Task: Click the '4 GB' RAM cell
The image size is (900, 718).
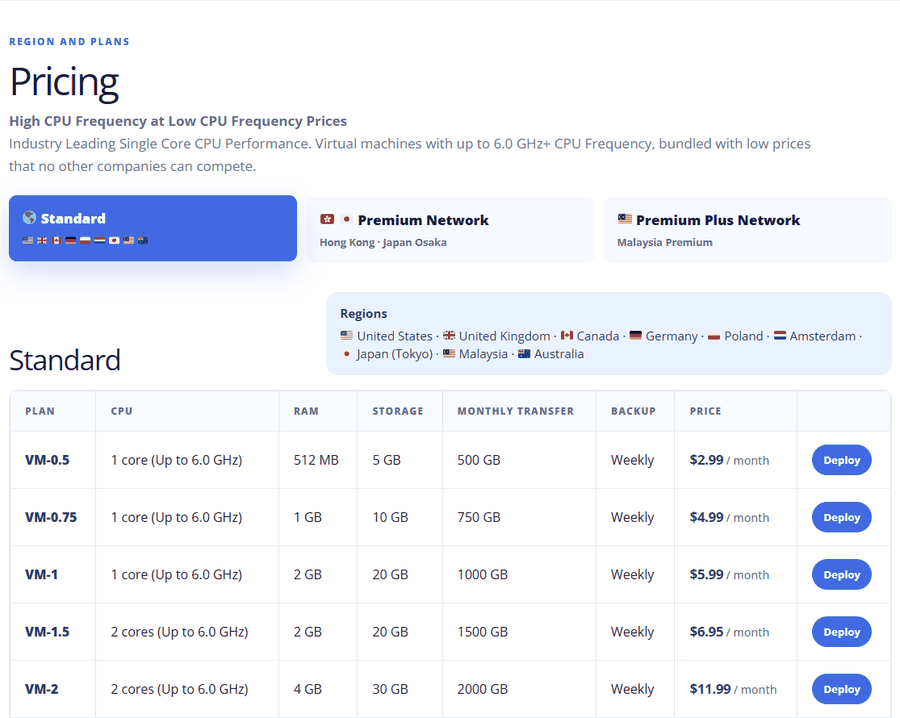Action: (308, 689)
